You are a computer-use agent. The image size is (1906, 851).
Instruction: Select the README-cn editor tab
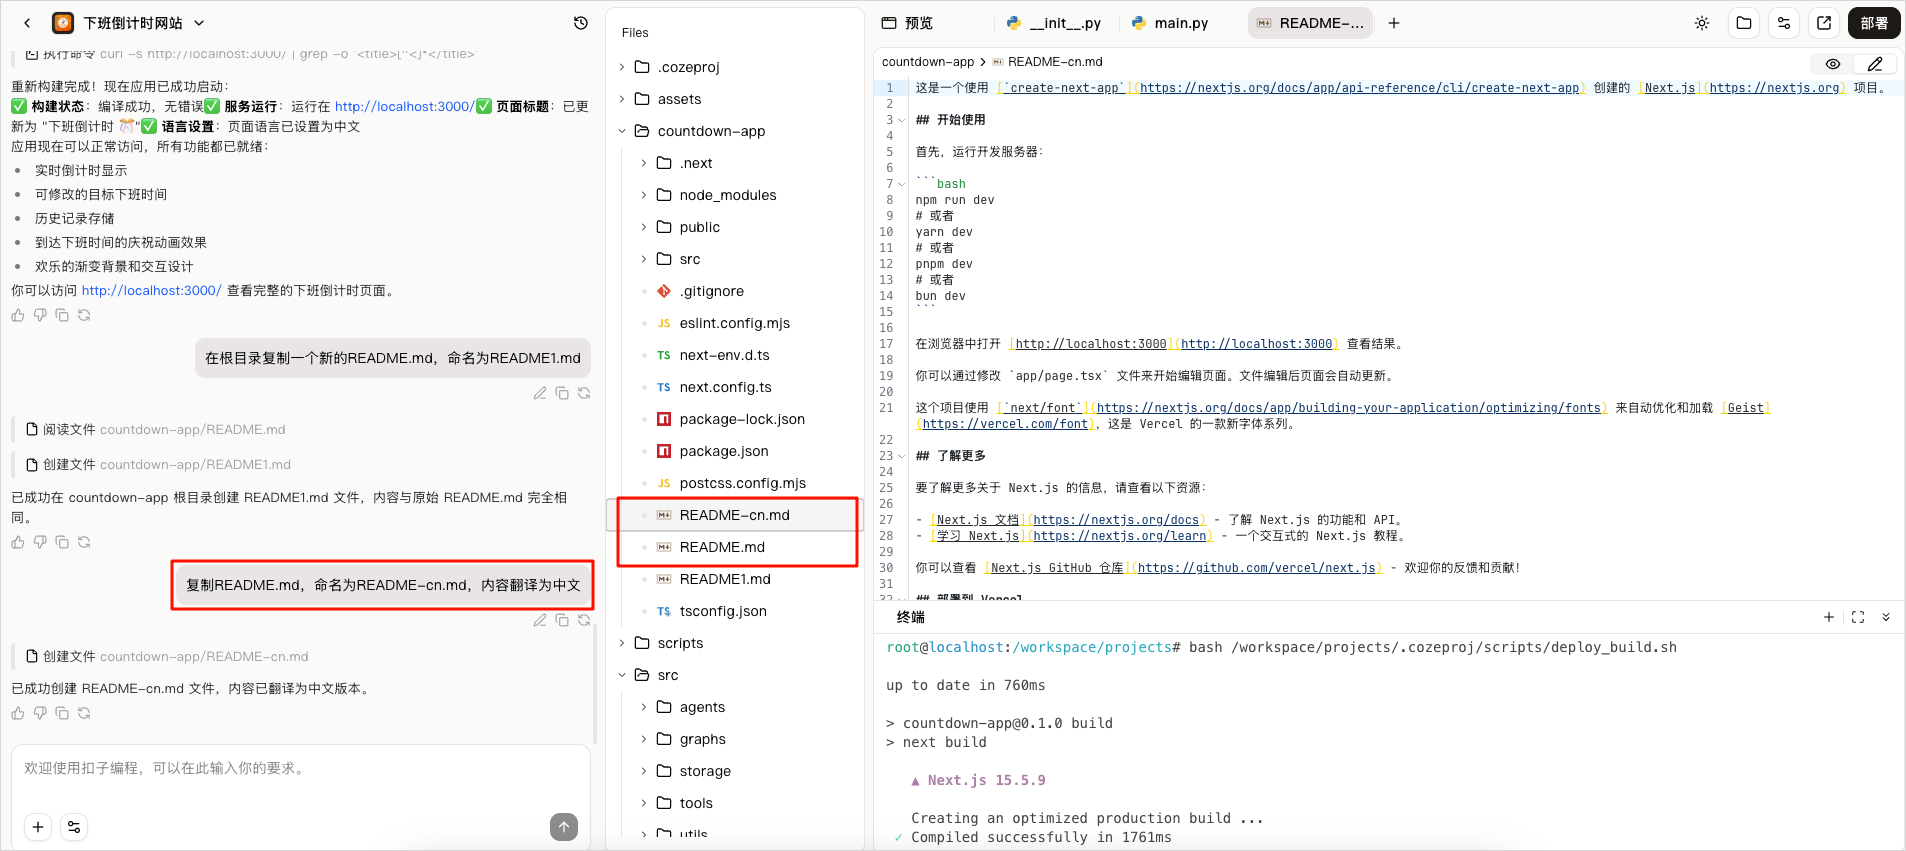tap(1311, 23)
